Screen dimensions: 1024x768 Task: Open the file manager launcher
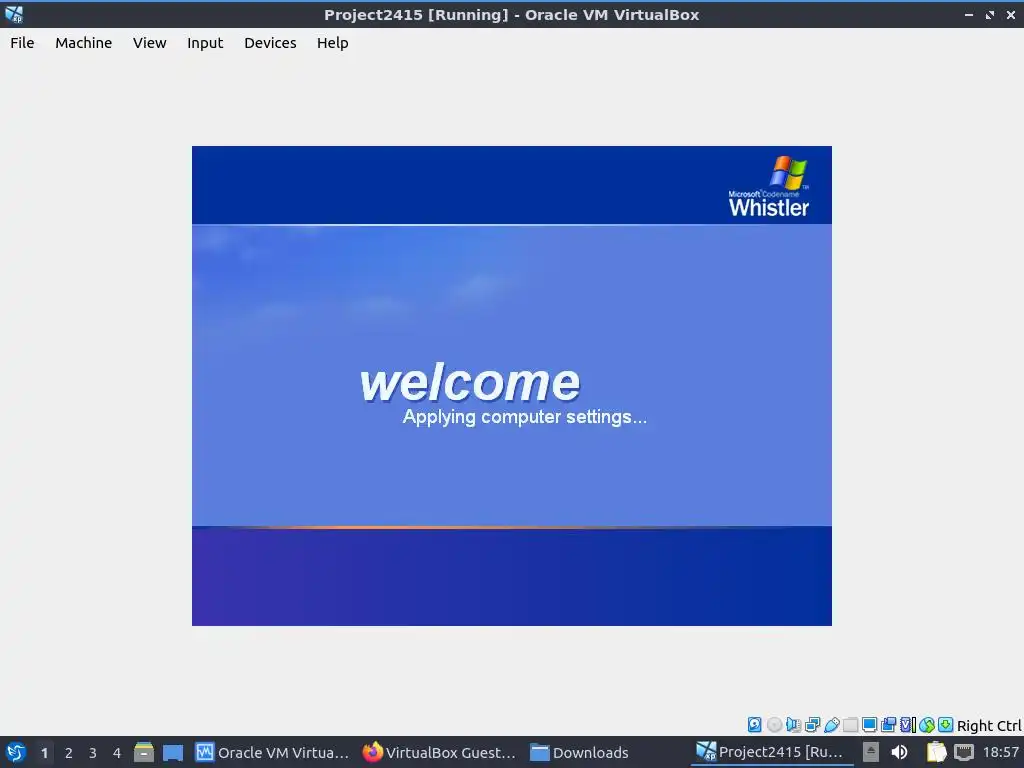144,752
